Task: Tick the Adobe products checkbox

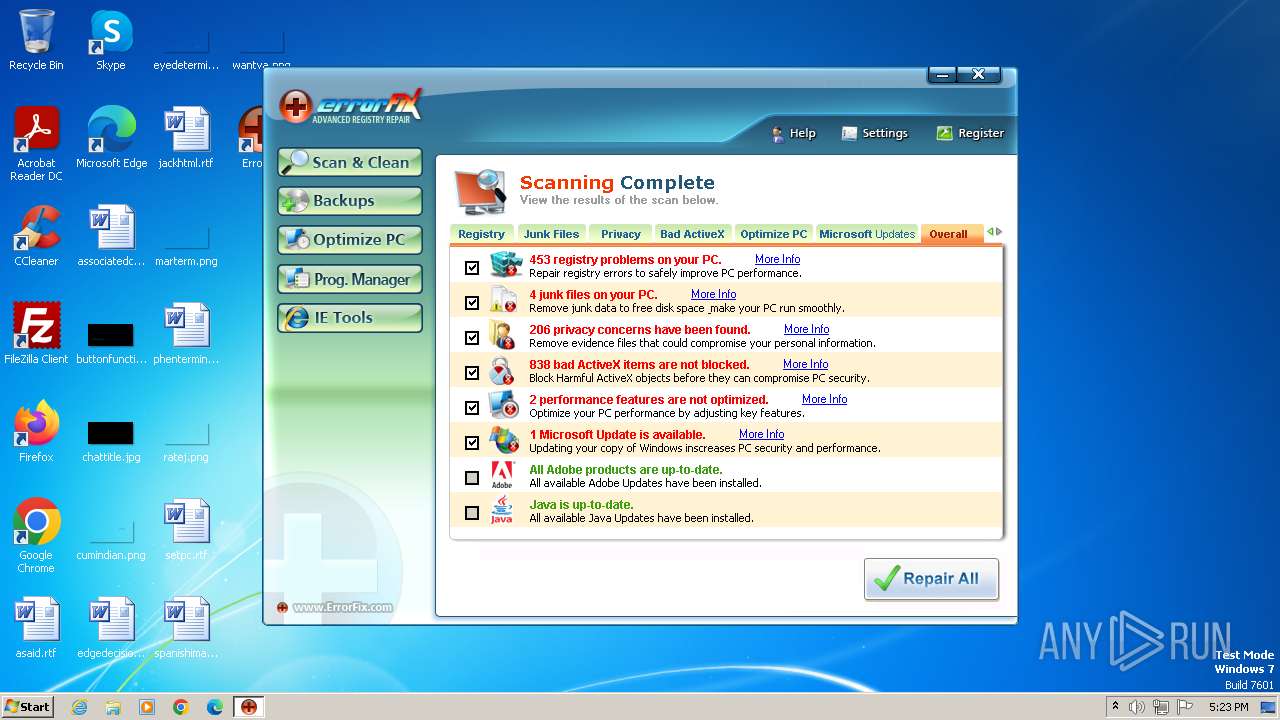Action: tap(472, 478)
